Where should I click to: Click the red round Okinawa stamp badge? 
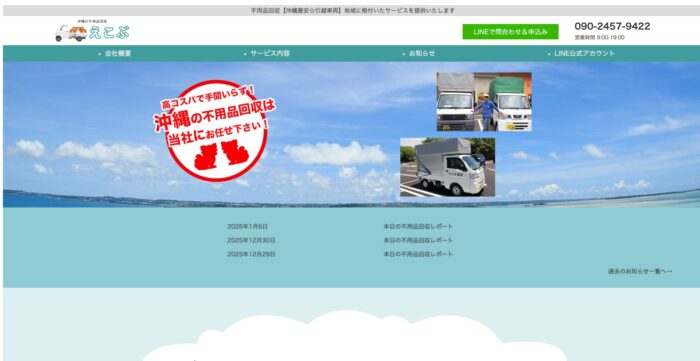pos(216,131)
